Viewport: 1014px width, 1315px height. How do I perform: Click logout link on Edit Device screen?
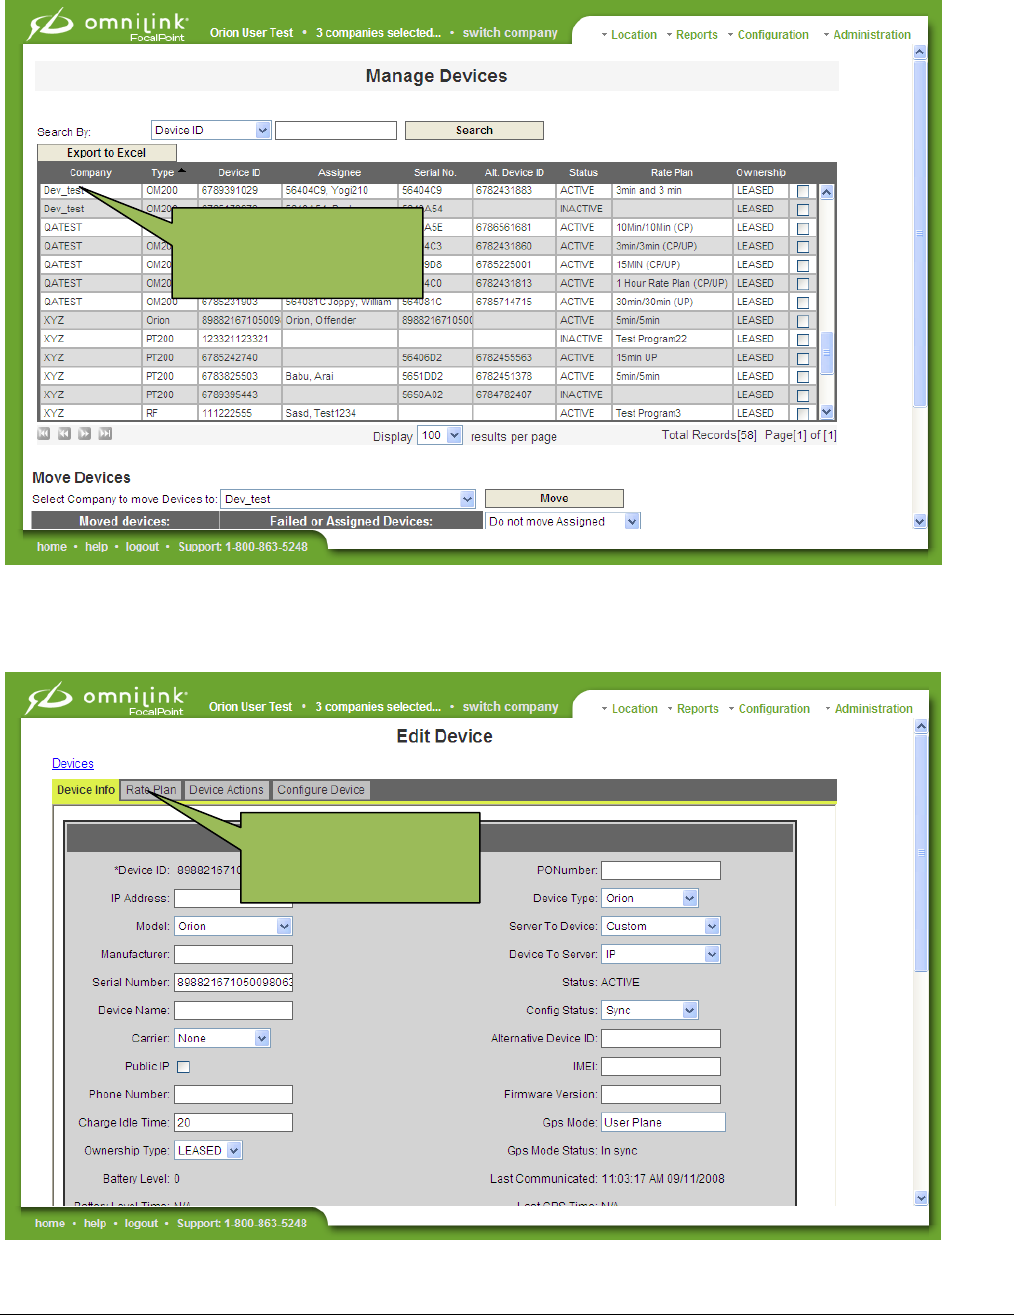(141, 1223)
